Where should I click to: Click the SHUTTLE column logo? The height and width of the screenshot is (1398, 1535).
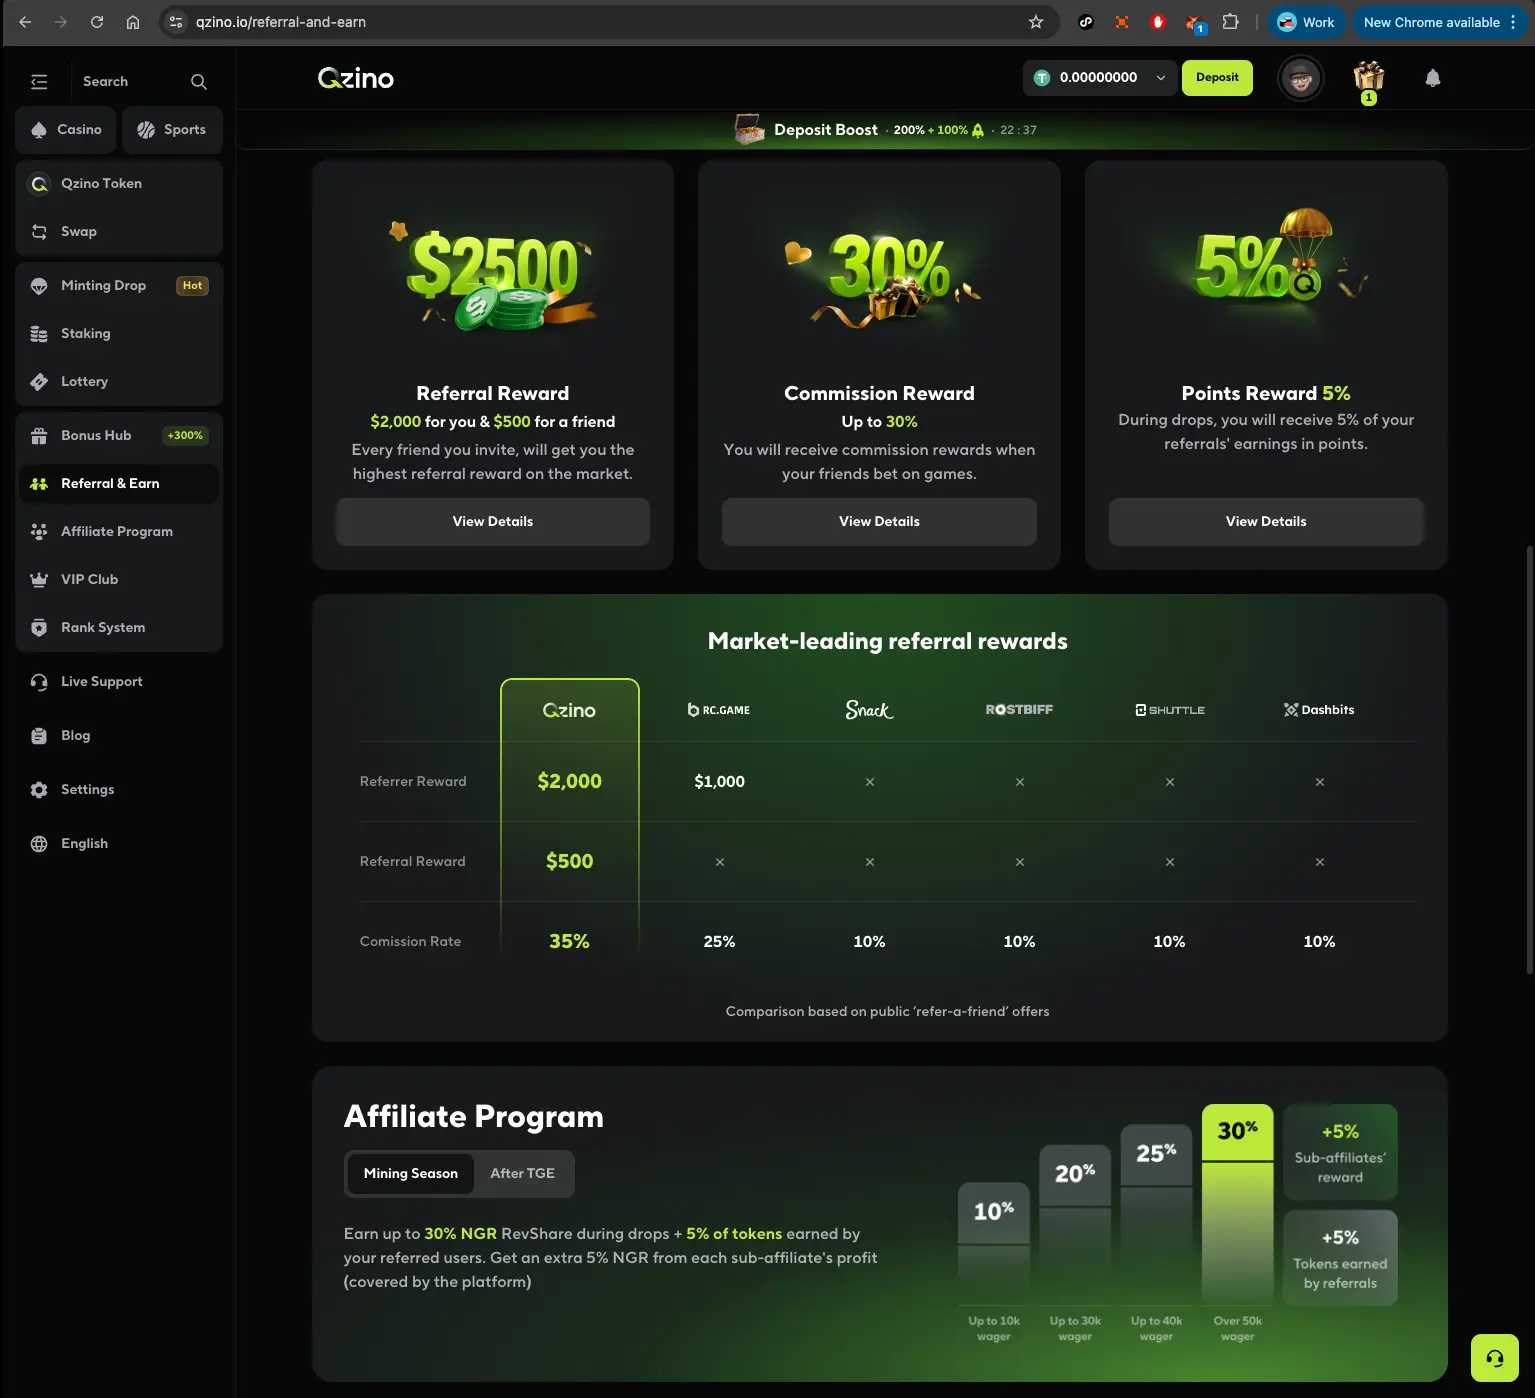(x=1169, y=710)
